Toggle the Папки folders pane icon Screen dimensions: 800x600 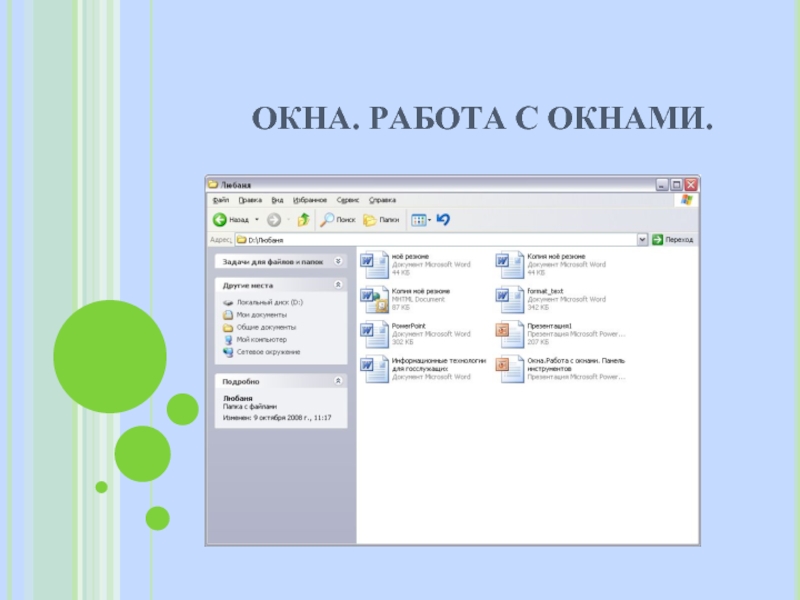coord(370,220)
